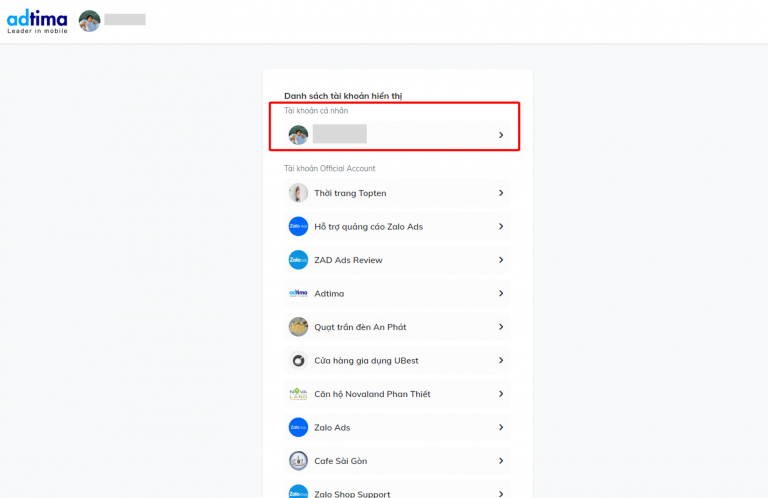Expand the Thời trang Topten row chevron
The width and height of the screenshot is (768, 498).
[x=501, y=193]
